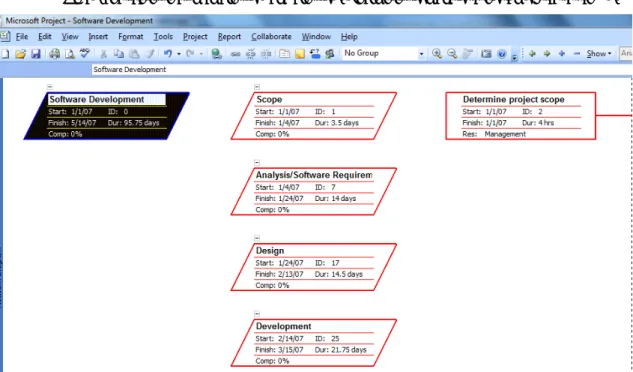Copy the selected task
The height and width of the screenshot is (372, 633).
pos(118,53)
